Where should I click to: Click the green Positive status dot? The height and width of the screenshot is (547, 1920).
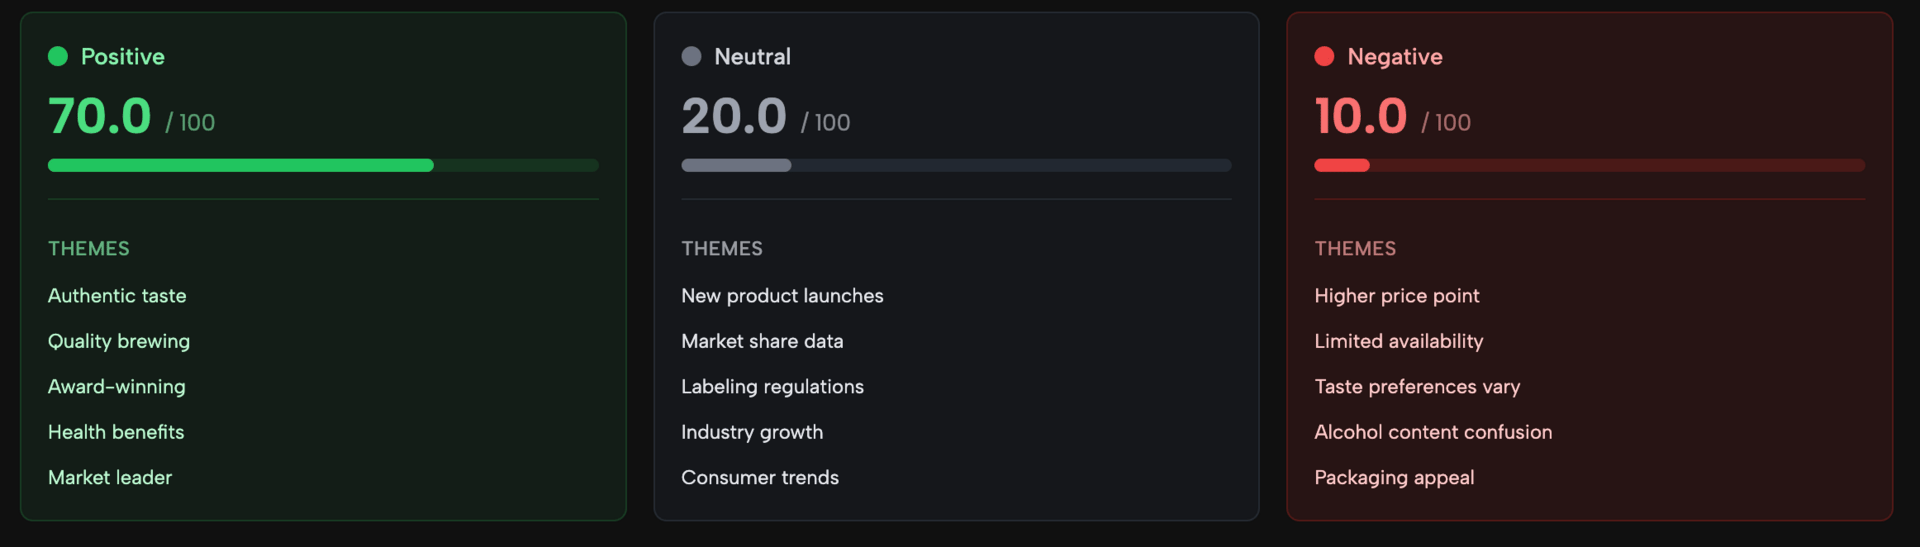pos(58,57)
